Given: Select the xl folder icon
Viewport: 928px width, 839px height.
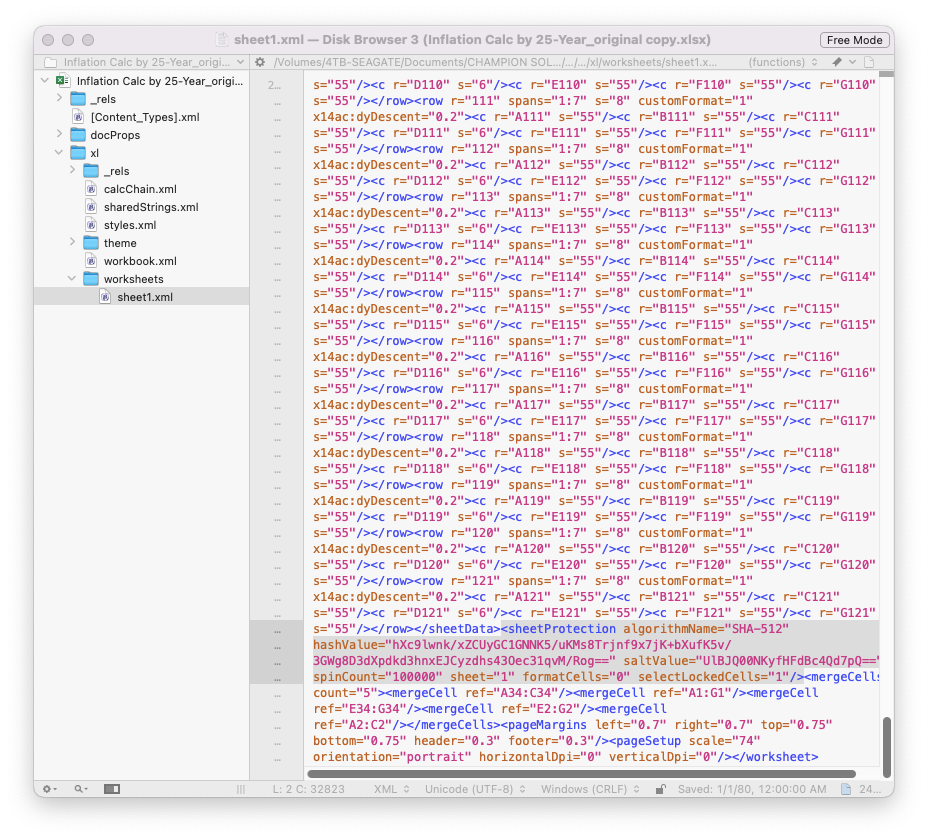Looking at the screenshot, I should [x=78, y=153].
